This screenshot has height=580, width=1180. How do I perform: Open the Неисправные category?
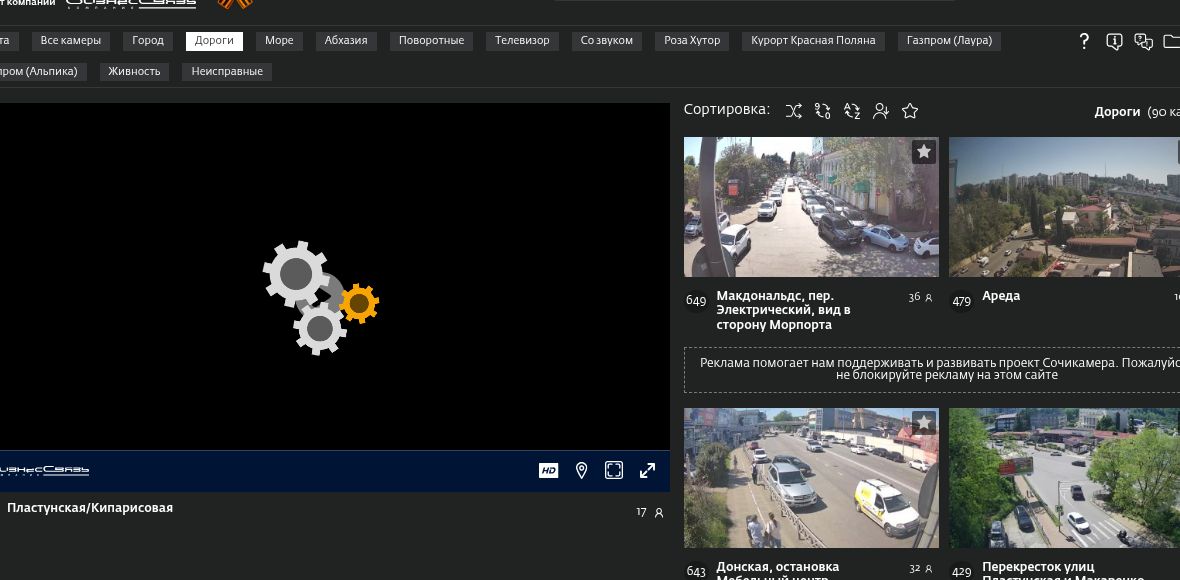(x=227, y=71)
